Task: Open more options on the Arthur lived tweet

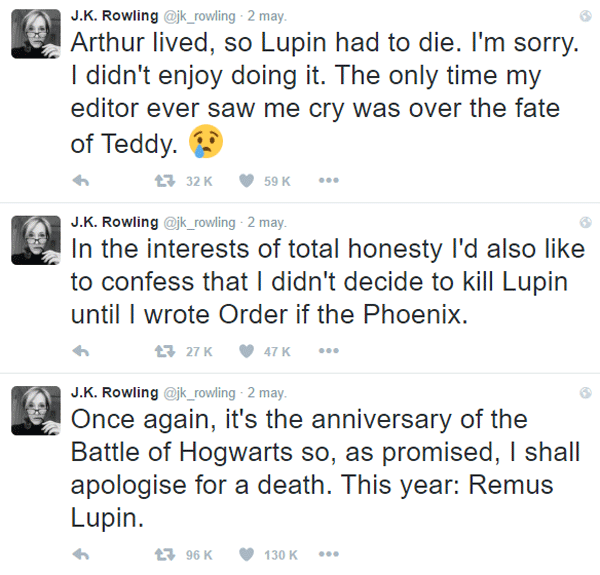Action: click(330, 181)
